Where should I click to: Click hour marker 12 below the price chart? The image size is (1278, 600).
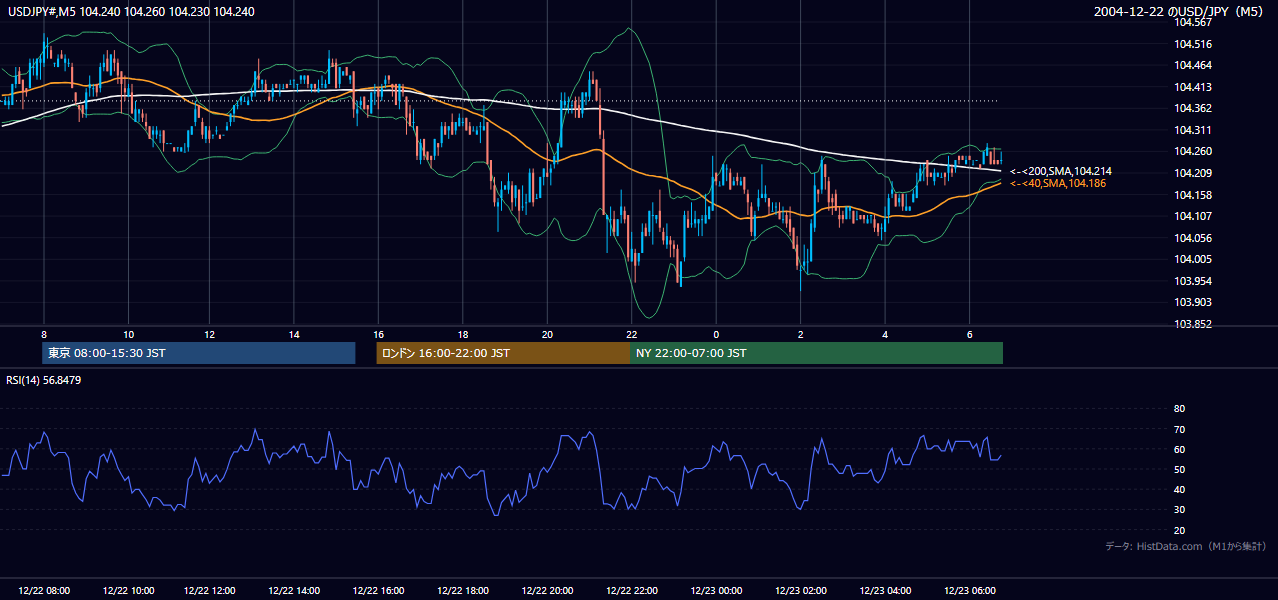point(212,334)
